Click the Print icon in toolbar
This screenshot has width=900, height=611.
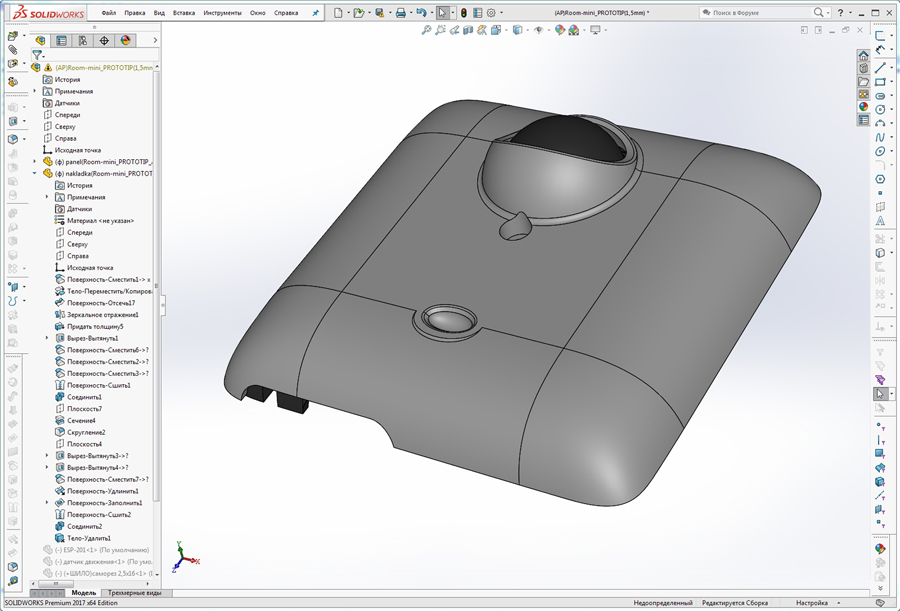pos(400,13)
